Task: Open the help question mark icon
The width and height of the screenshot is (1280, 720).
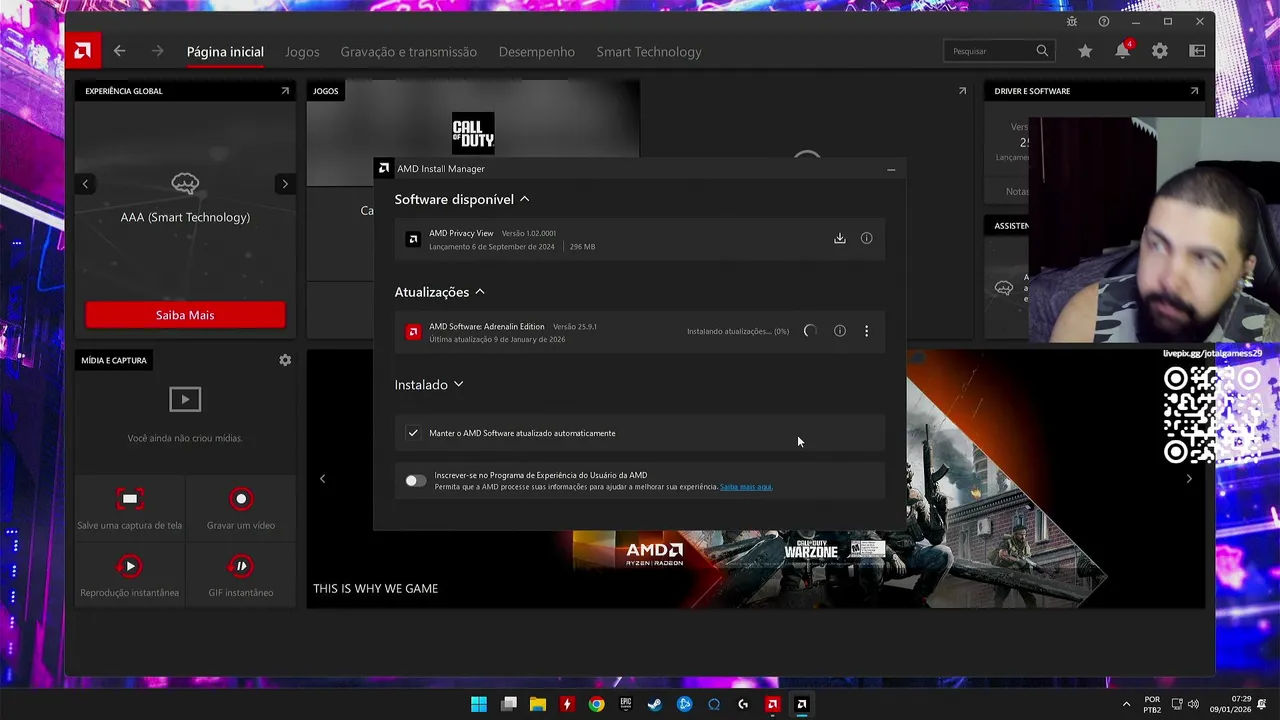Action: (x=1104, y=22)
